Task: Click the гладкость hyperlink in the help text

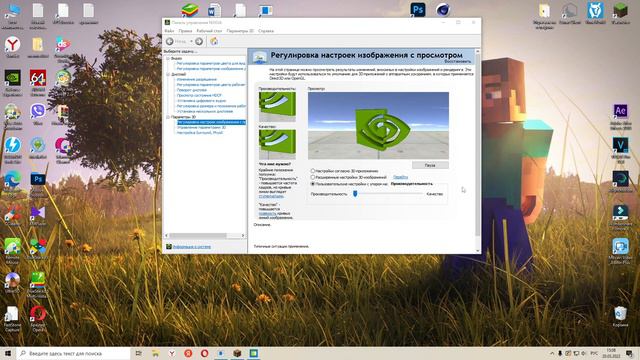Action: tap(267, 213)
